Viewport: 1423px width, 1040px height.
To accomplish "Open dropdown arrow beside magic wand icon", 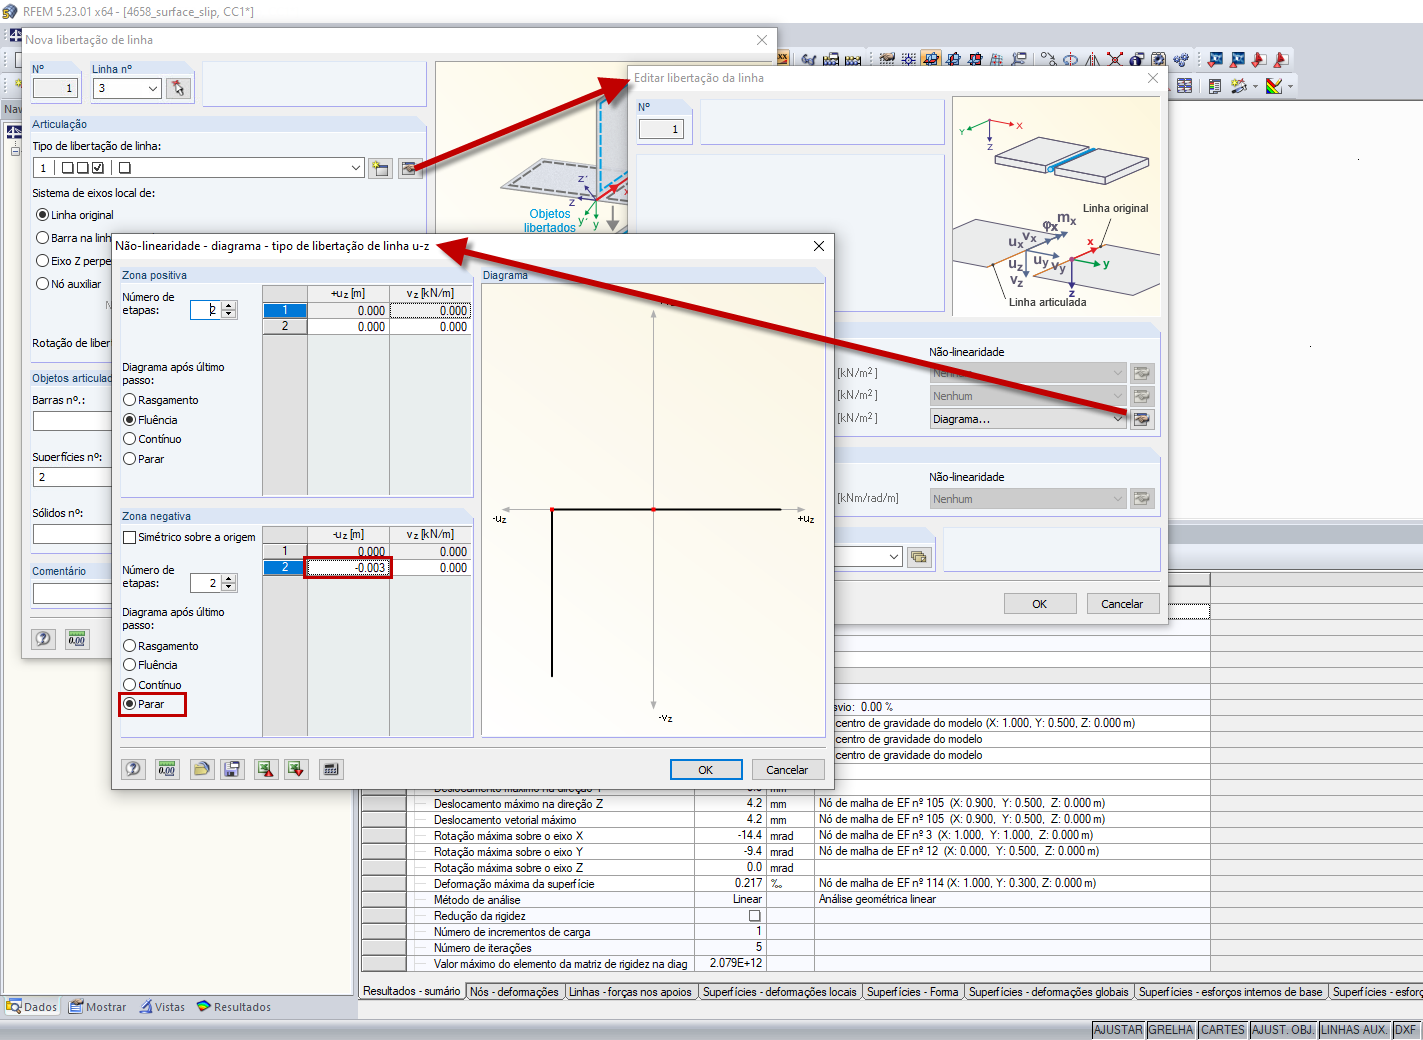I will 1255,86.
